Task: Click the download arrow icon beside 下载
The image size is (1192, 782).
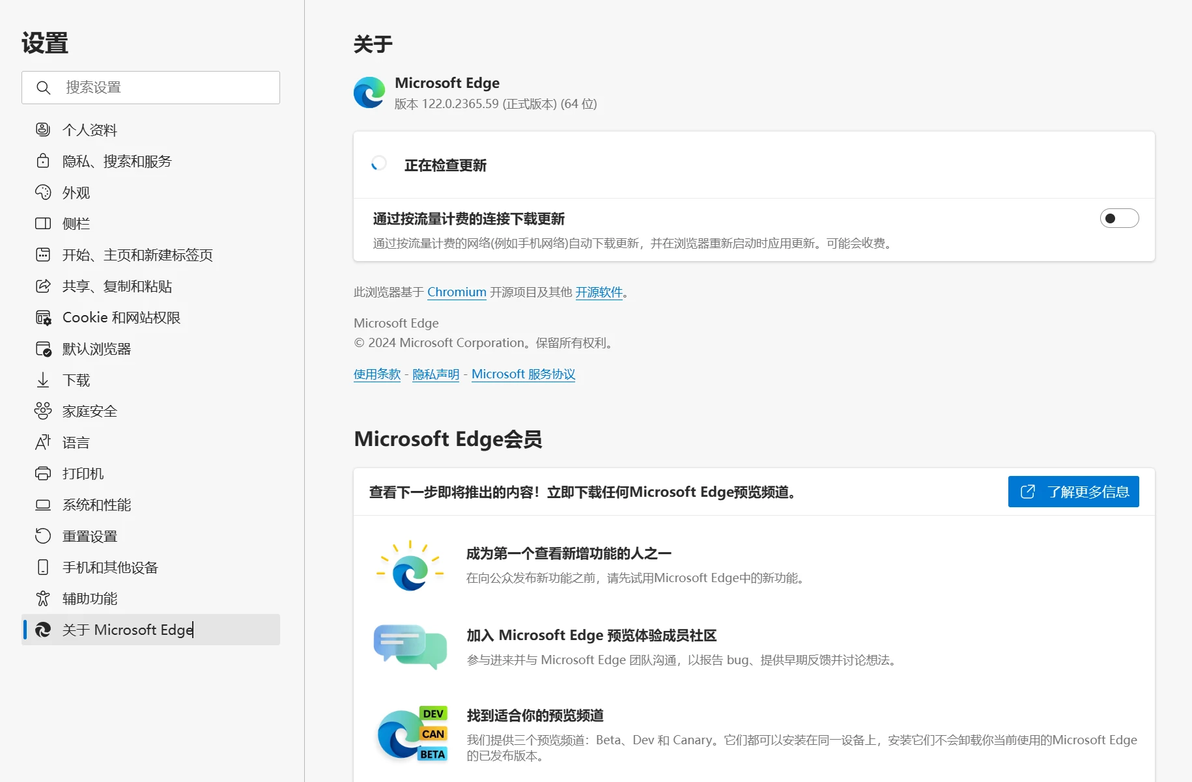Action: [43, 380]
